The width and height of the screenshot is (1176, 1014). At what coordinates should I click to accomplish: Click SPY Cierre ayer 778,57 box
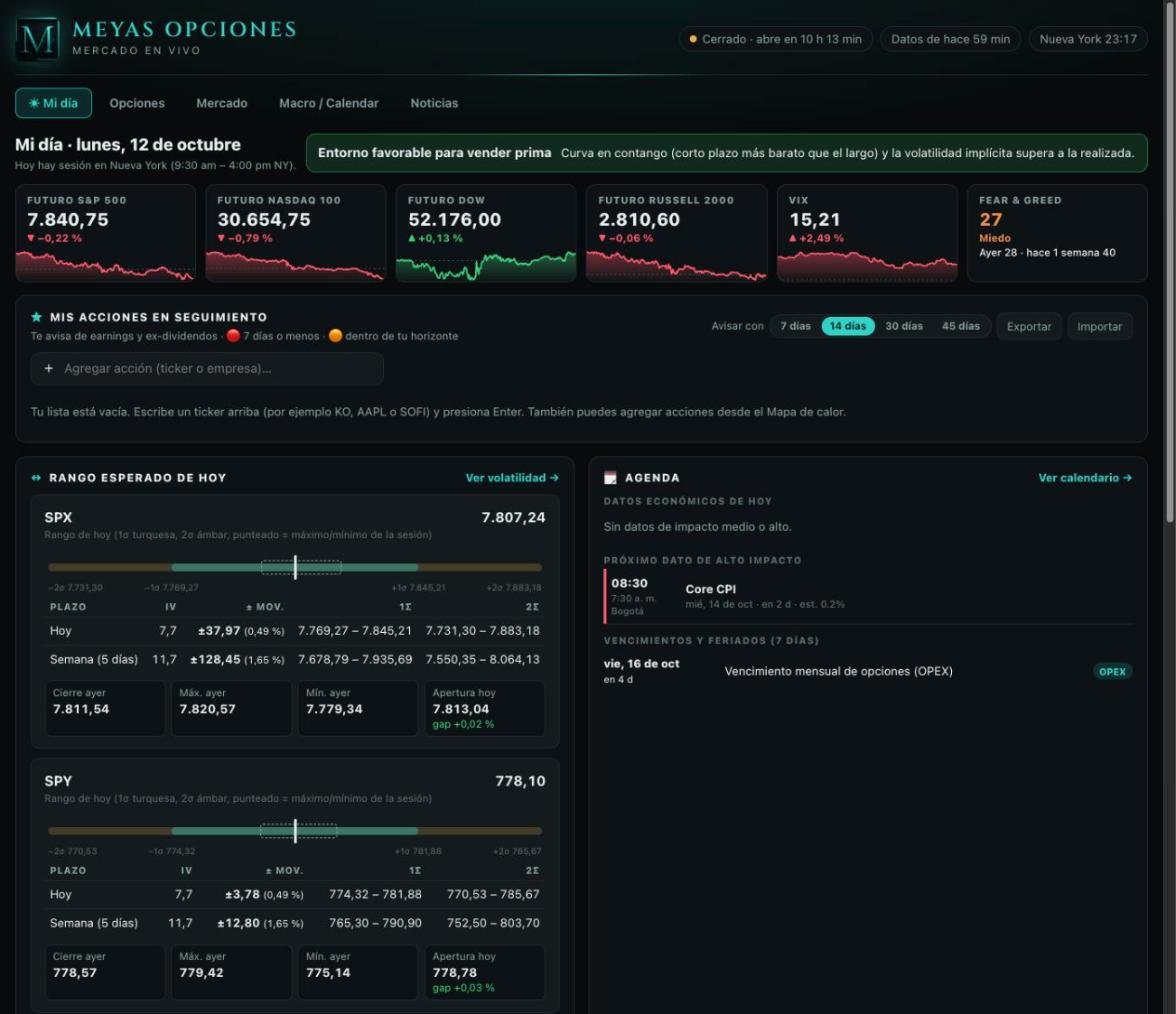pyautogui.click(x=105, y=972)
